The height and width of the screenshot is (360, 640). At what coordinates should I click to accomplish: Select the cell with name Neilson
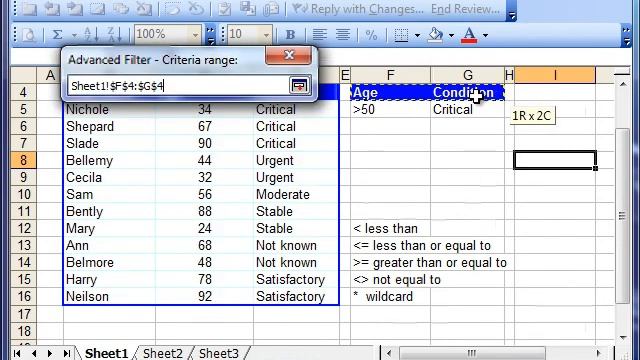(109, 296)
